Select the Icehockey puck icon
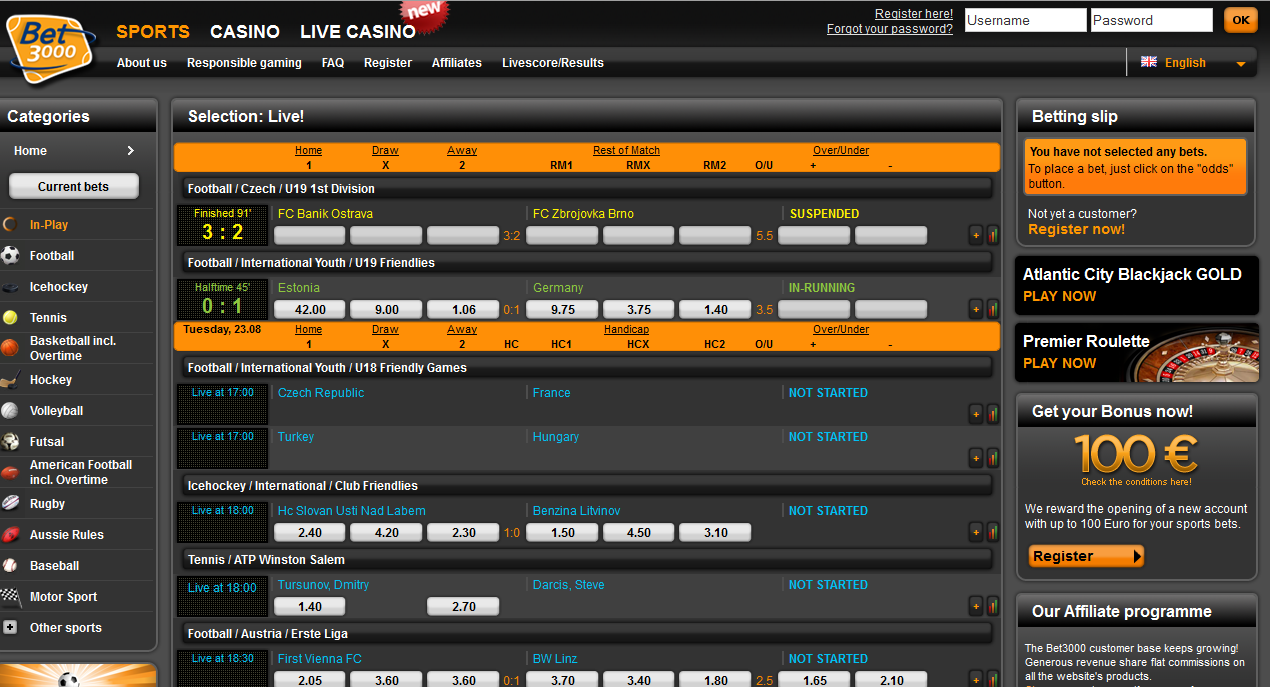The width and height of the screenshot is (1270, 687). click(x=10, y=287)
